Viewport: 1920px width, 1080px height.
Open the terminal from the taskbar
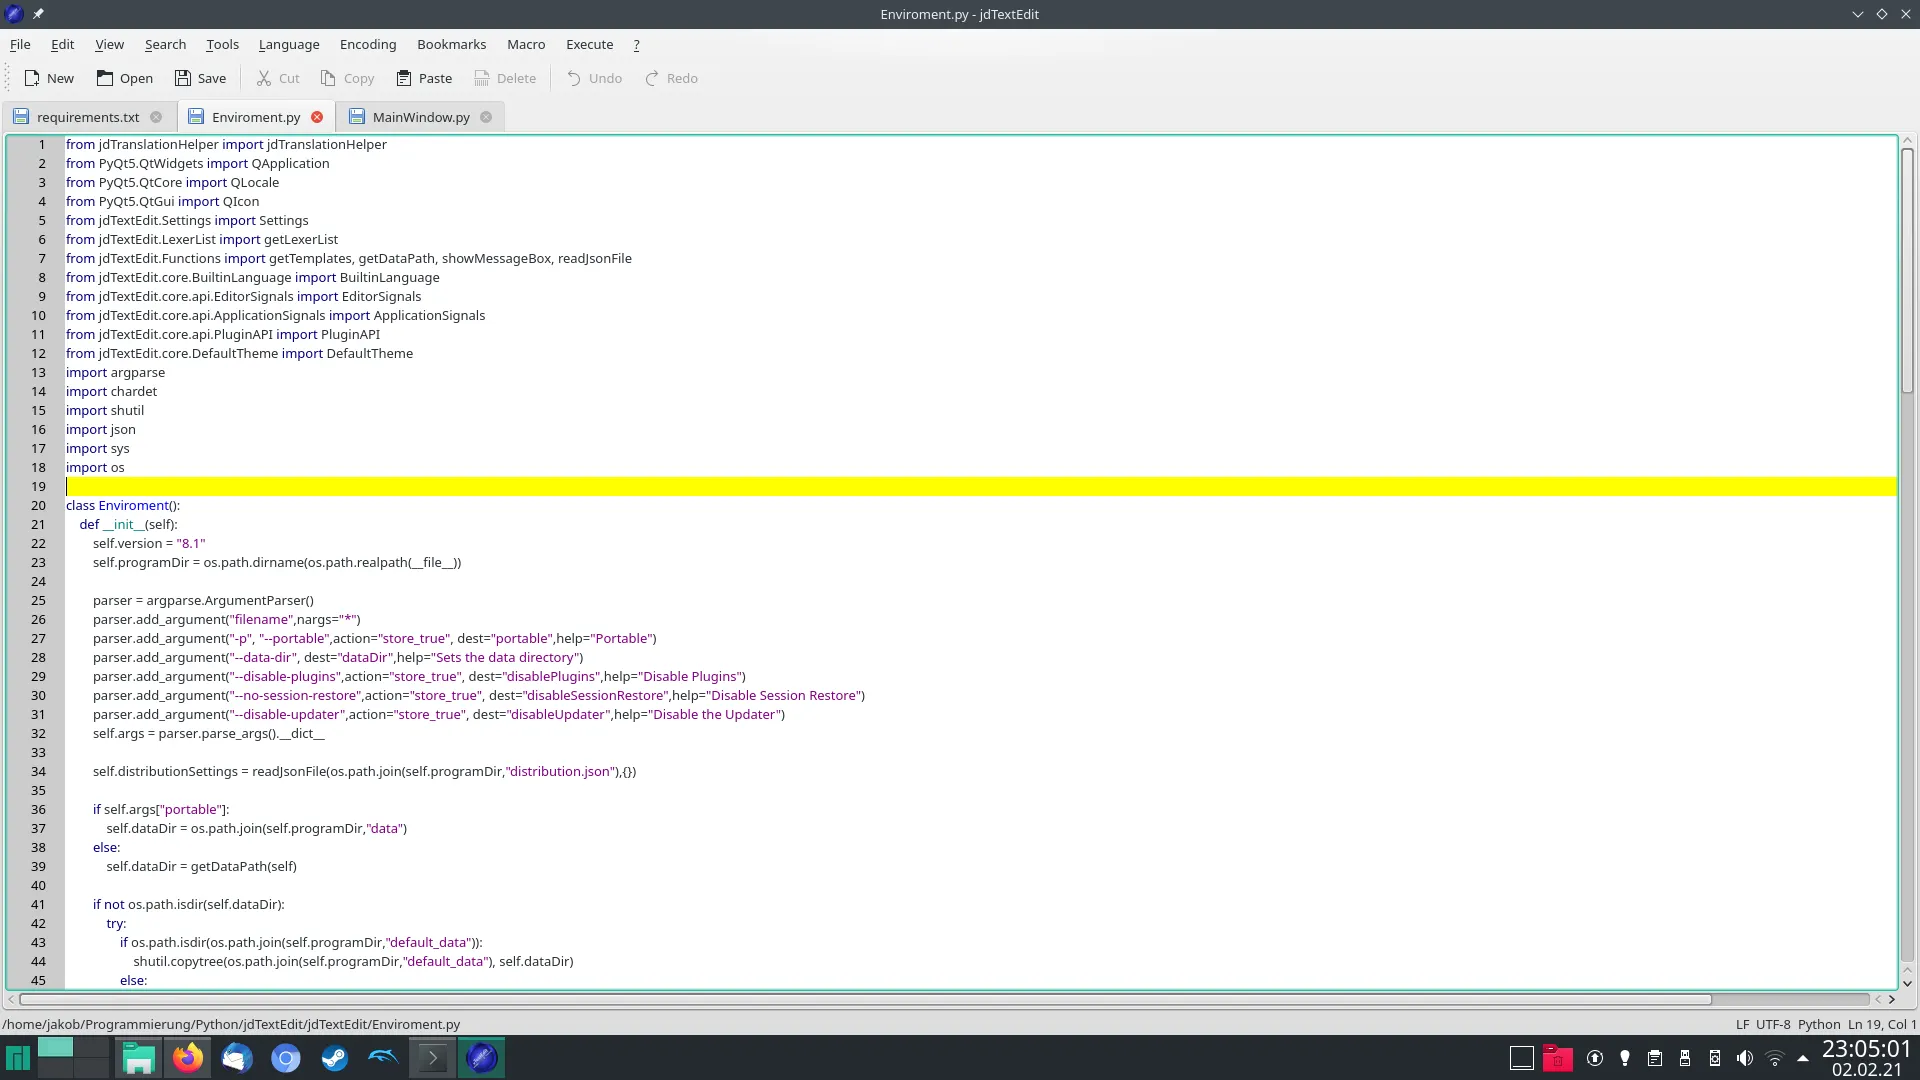coord(432,1058)
